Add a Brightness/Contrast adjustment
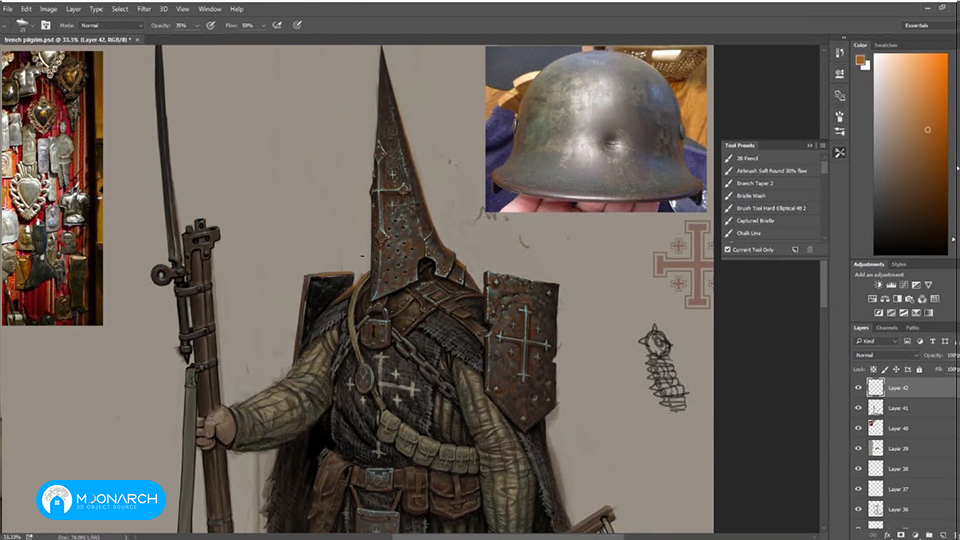Screen dimensions: 960x540 [879, 285]
